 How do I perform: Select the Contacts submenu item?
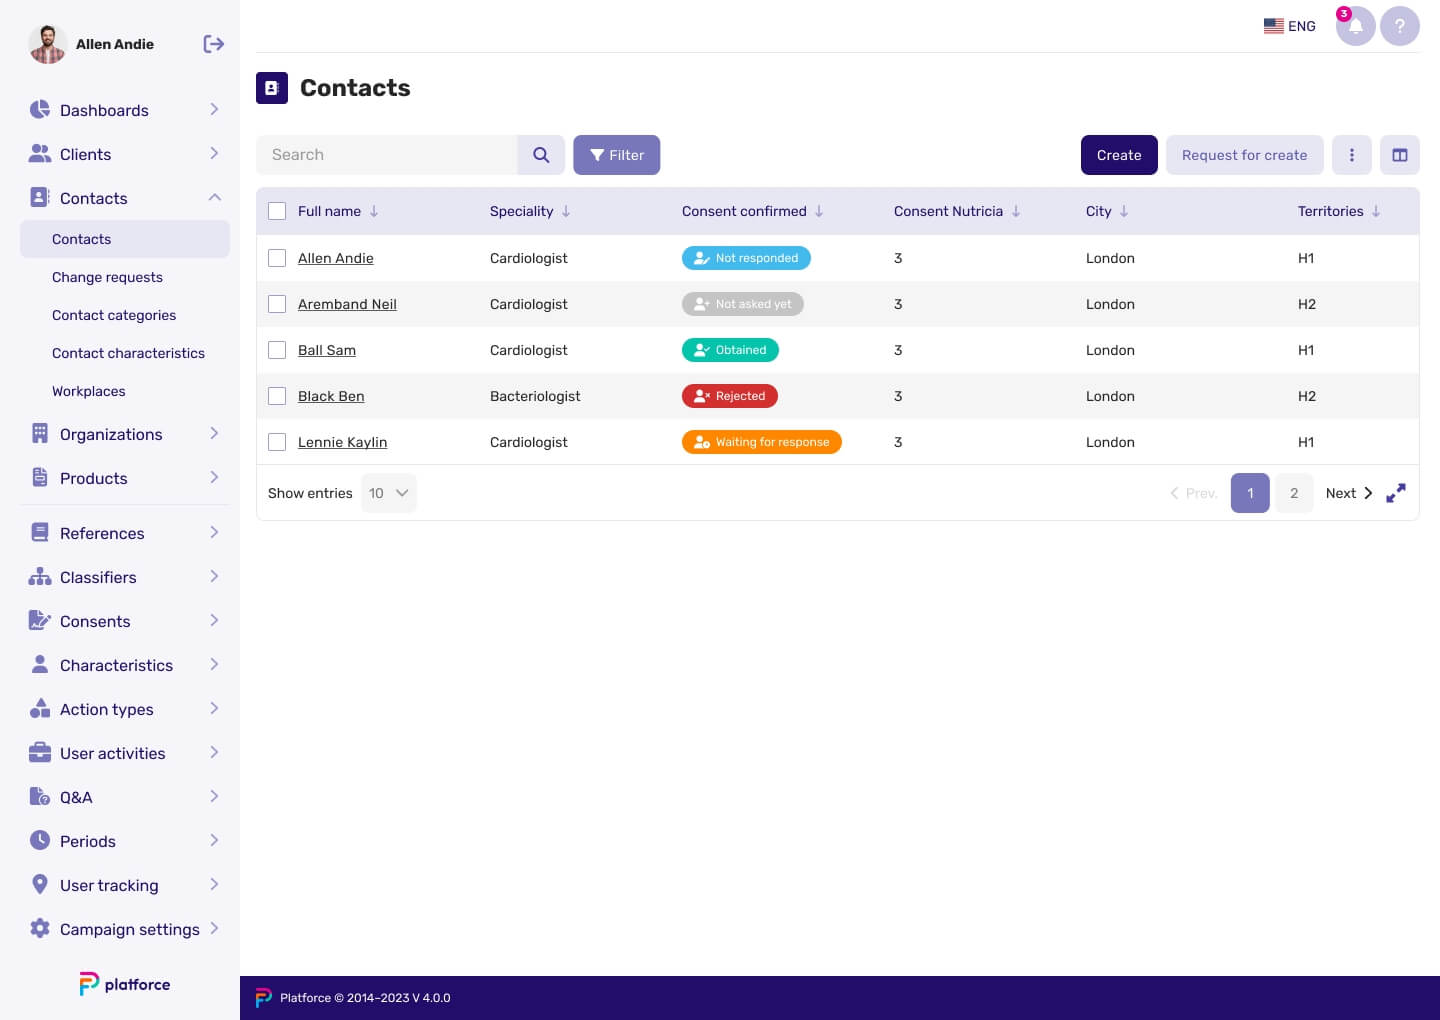pyautogui.click(x=125, y=239)
